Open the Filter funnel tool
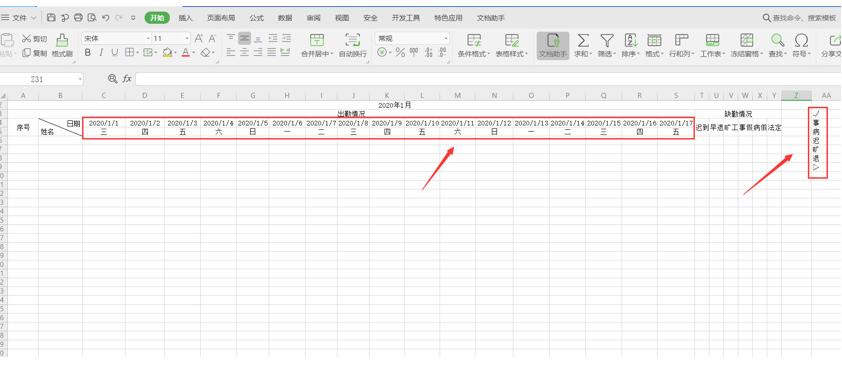The width and height of the screenshot is (842, 367). point(606,40)
